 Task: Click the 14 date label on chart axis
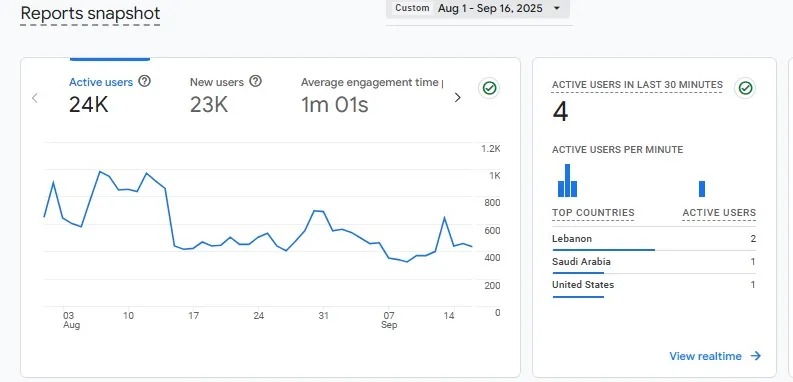pyautogui.click(x=449, y=316)
